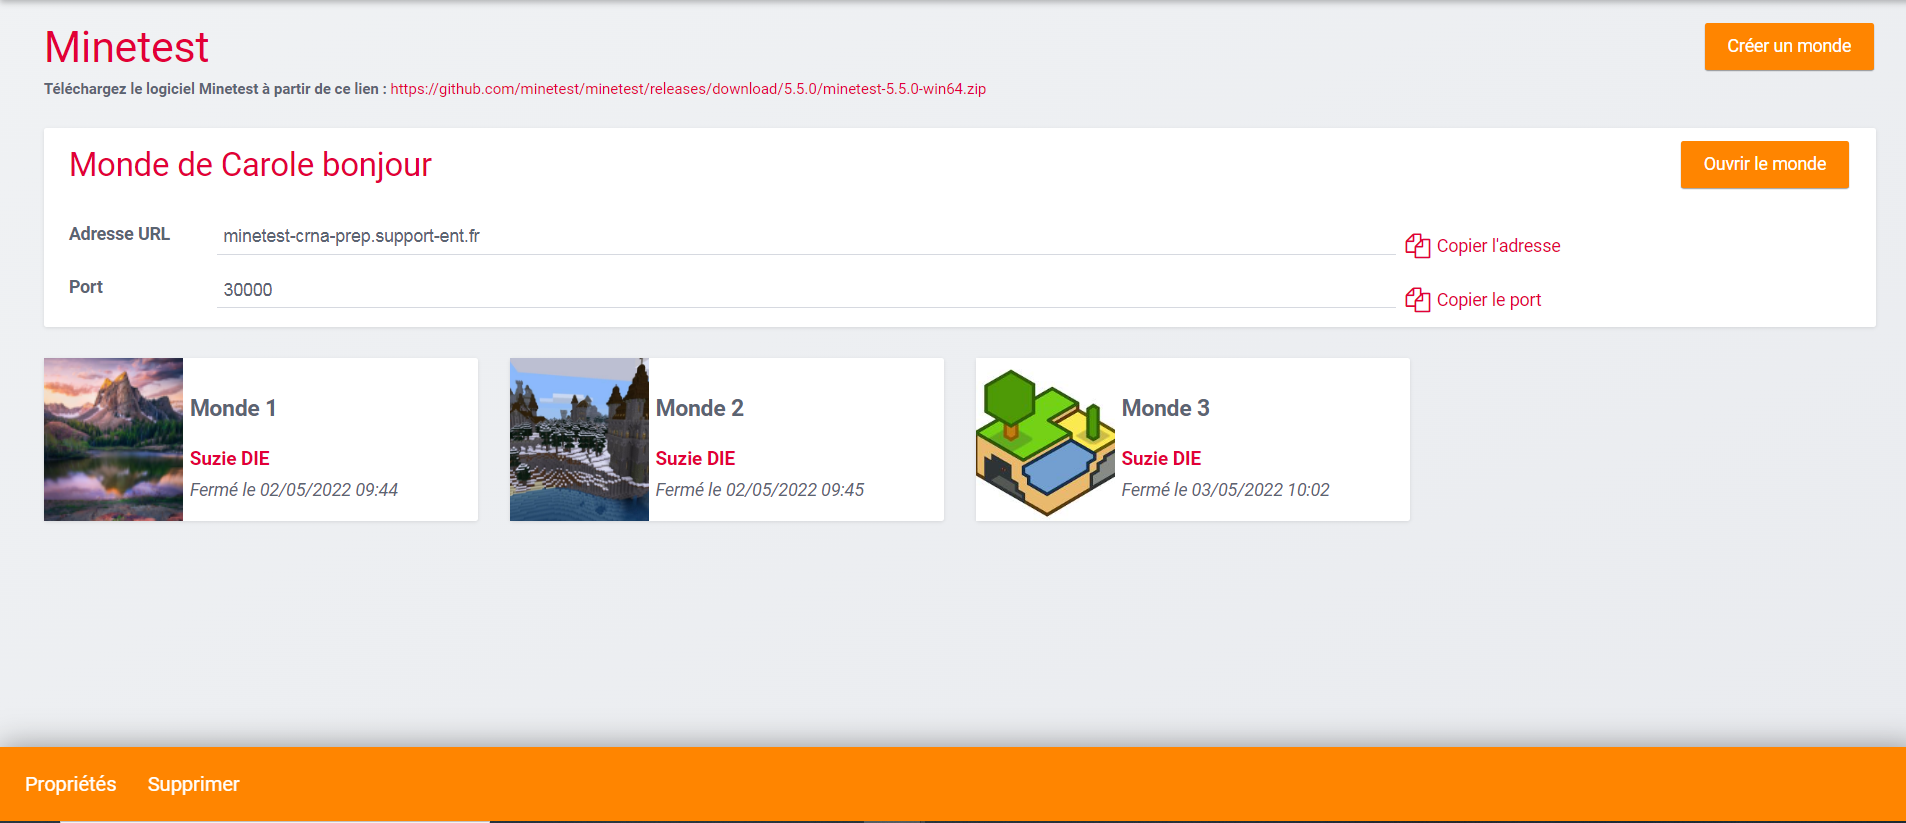This screenshot has height=823, width=1906.
Task: Open the Monde 2 snowy castle thumbnail
Action: point(579,439)
